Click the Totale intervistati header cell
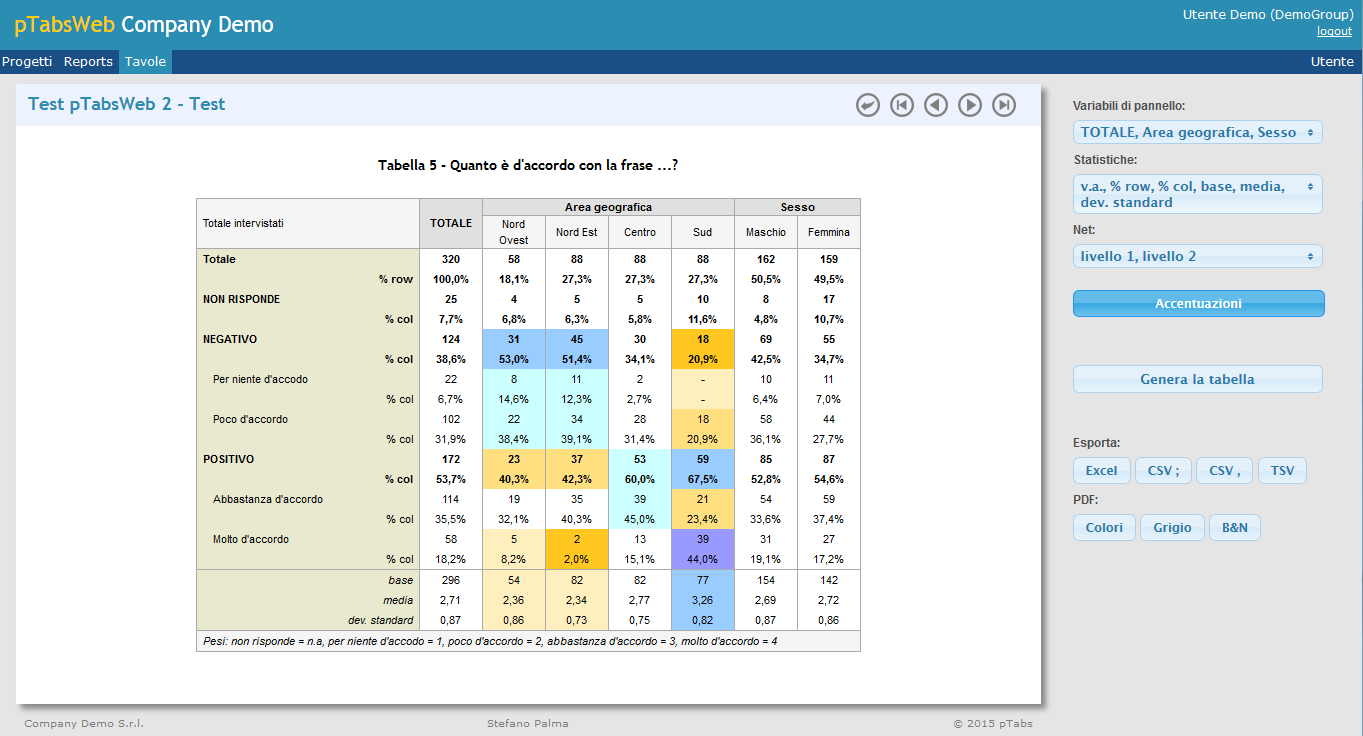This screenshot has width=1363, height=736. click(308, 223)
